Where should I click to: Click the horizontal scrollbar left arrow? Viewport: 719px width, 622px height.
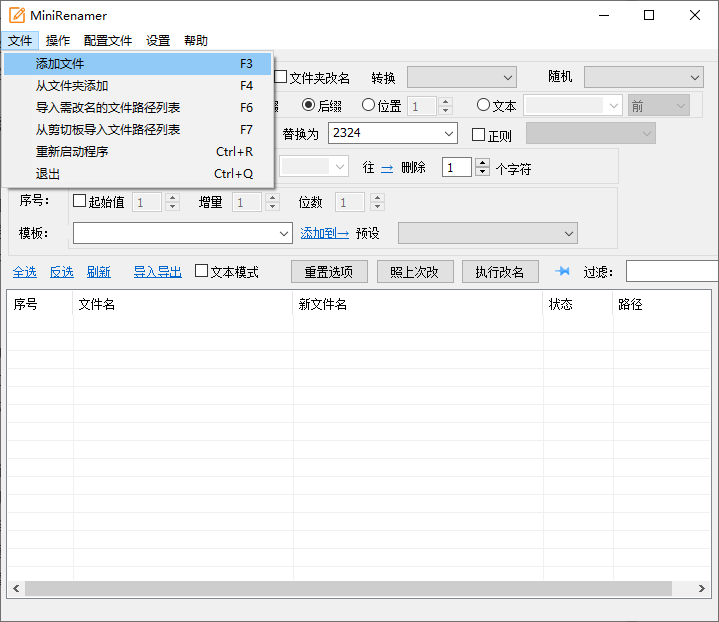coord(17,589)
